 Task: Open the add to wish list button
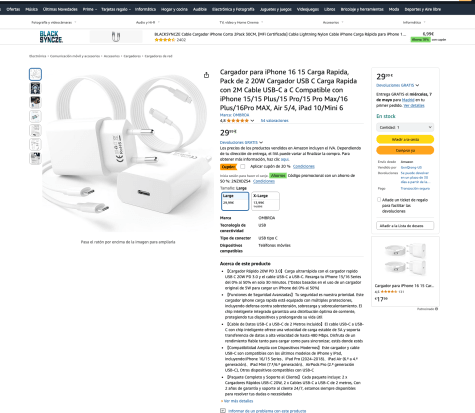pos(405,226)
